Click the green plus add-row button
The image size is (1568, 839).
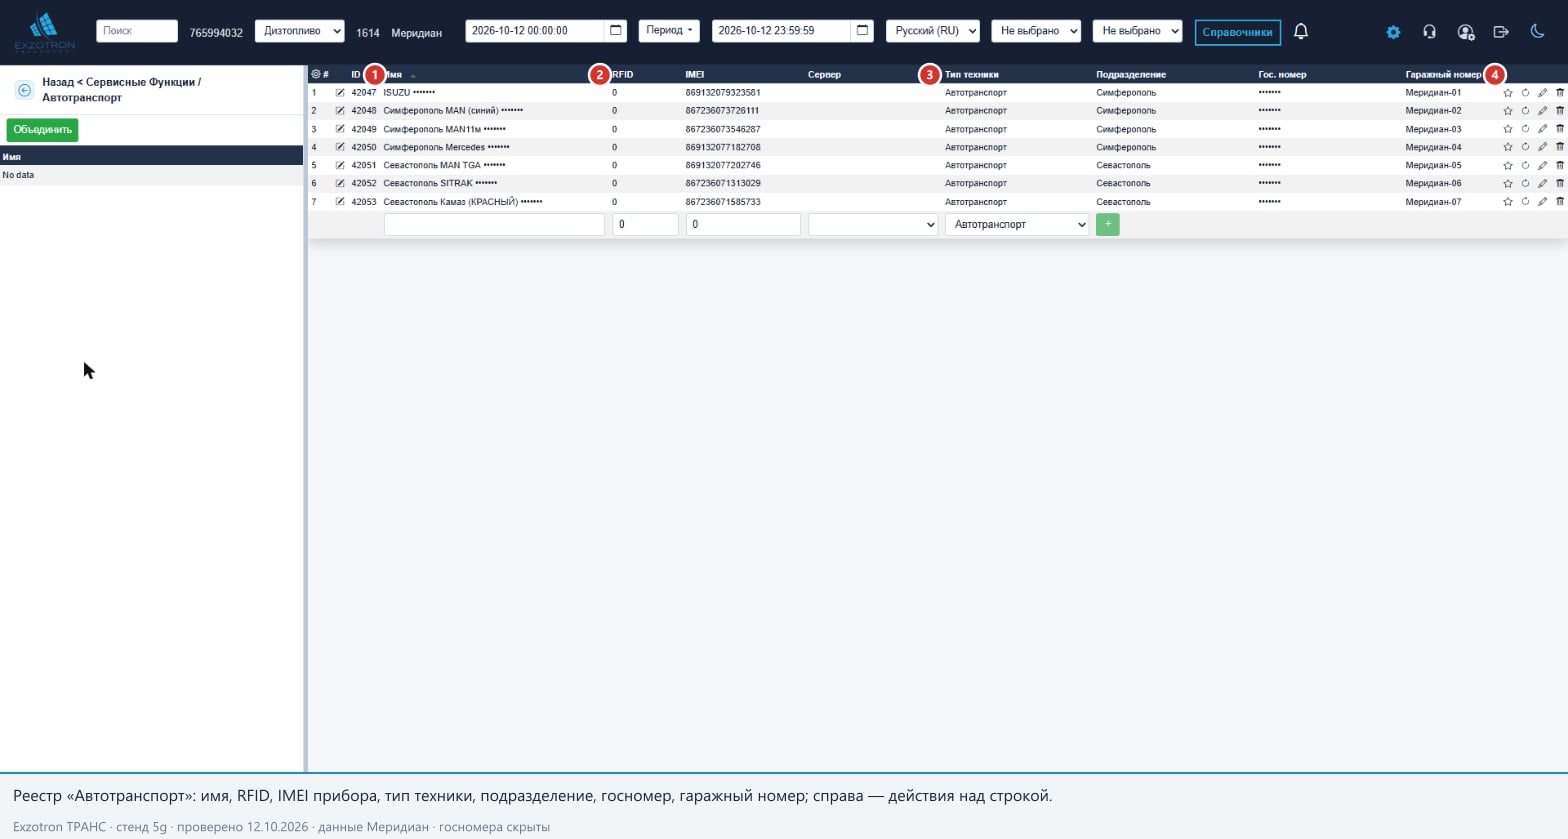coord(1108,224)
